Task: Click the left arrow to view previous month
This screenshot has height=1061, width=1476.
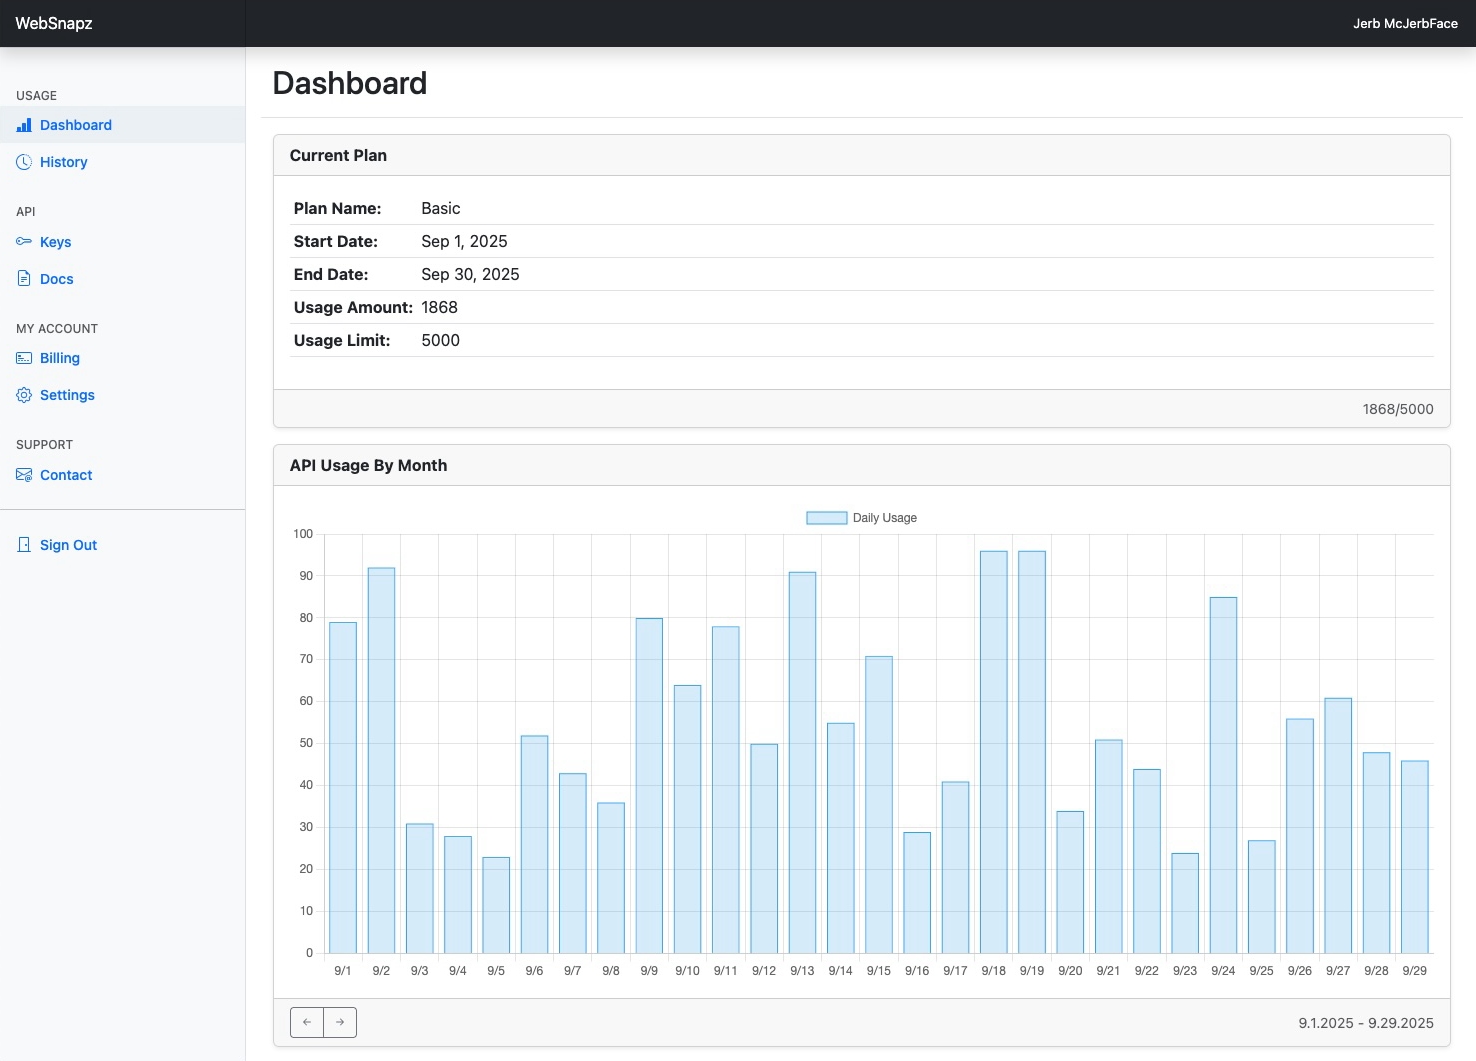Action: click(307, 1022)
